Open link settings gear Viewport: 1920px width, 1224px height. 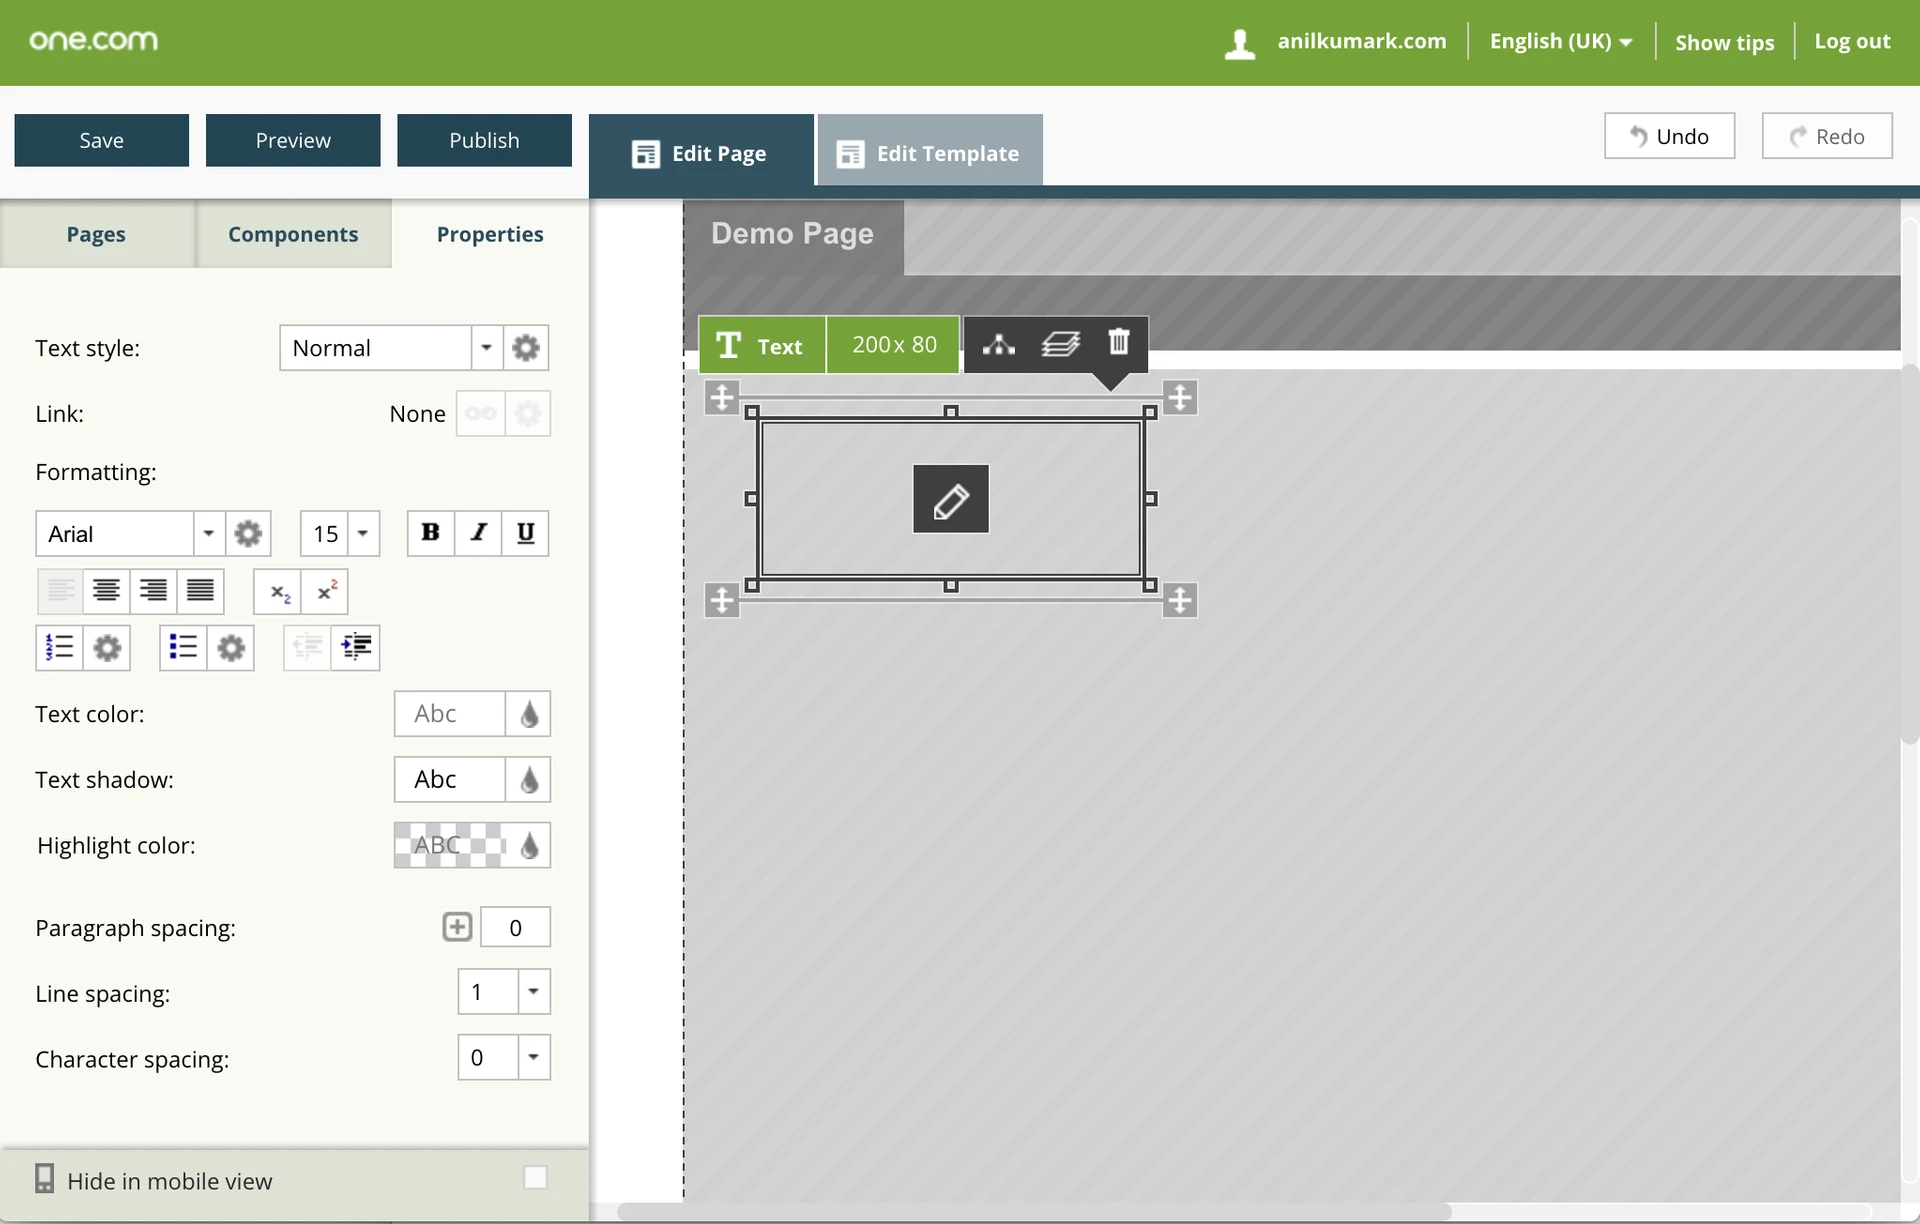click(528, 413)
